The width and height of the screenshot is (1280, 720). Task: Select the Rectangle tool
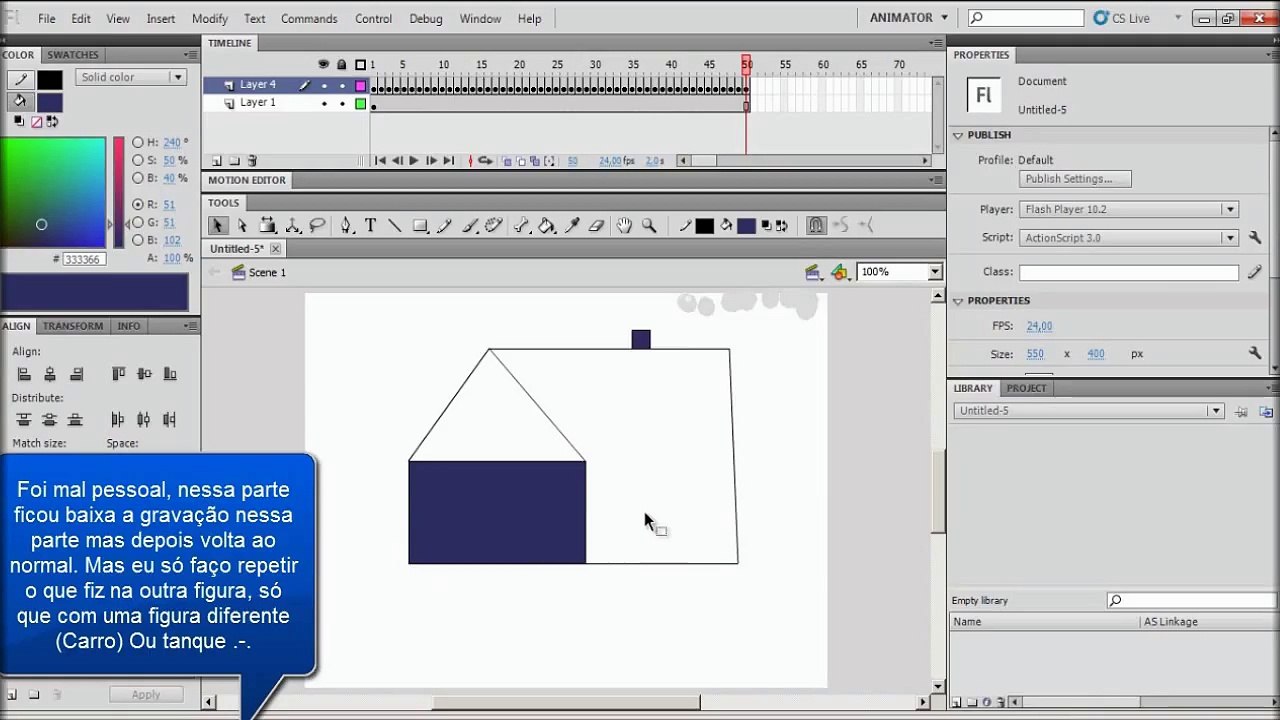click(x=420, y=226)
